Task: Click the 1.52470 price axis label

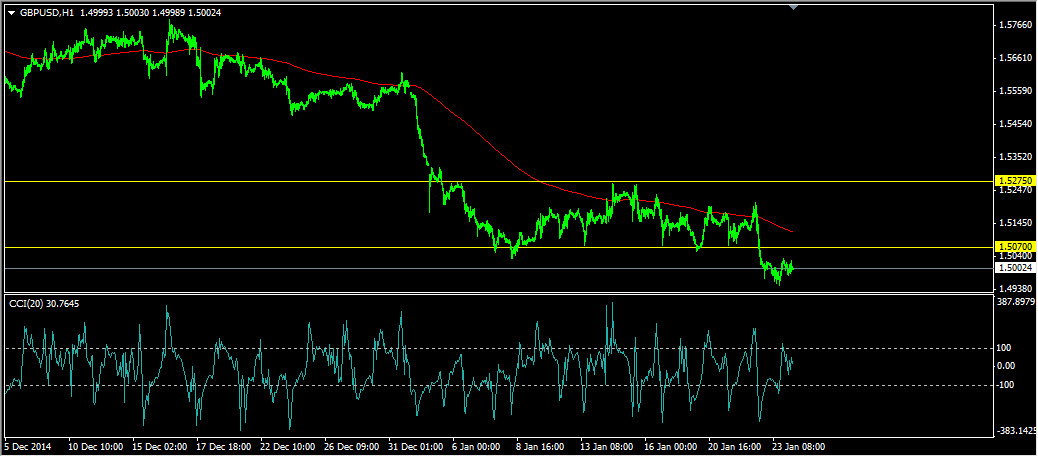Action: tap(1017, 191)
